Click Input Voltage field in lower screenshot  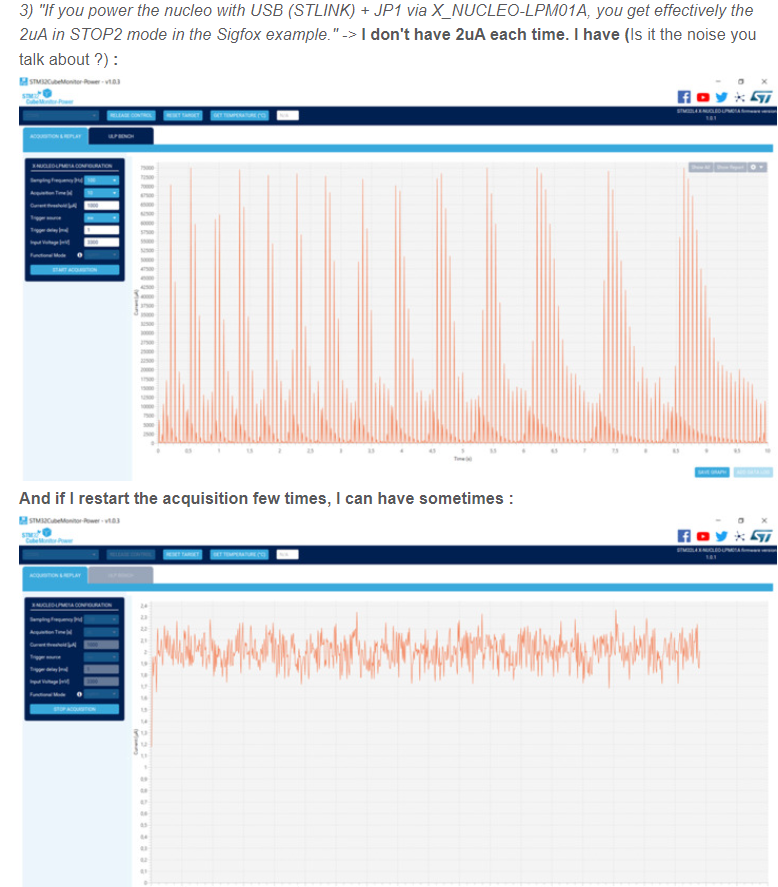point(101,682)
